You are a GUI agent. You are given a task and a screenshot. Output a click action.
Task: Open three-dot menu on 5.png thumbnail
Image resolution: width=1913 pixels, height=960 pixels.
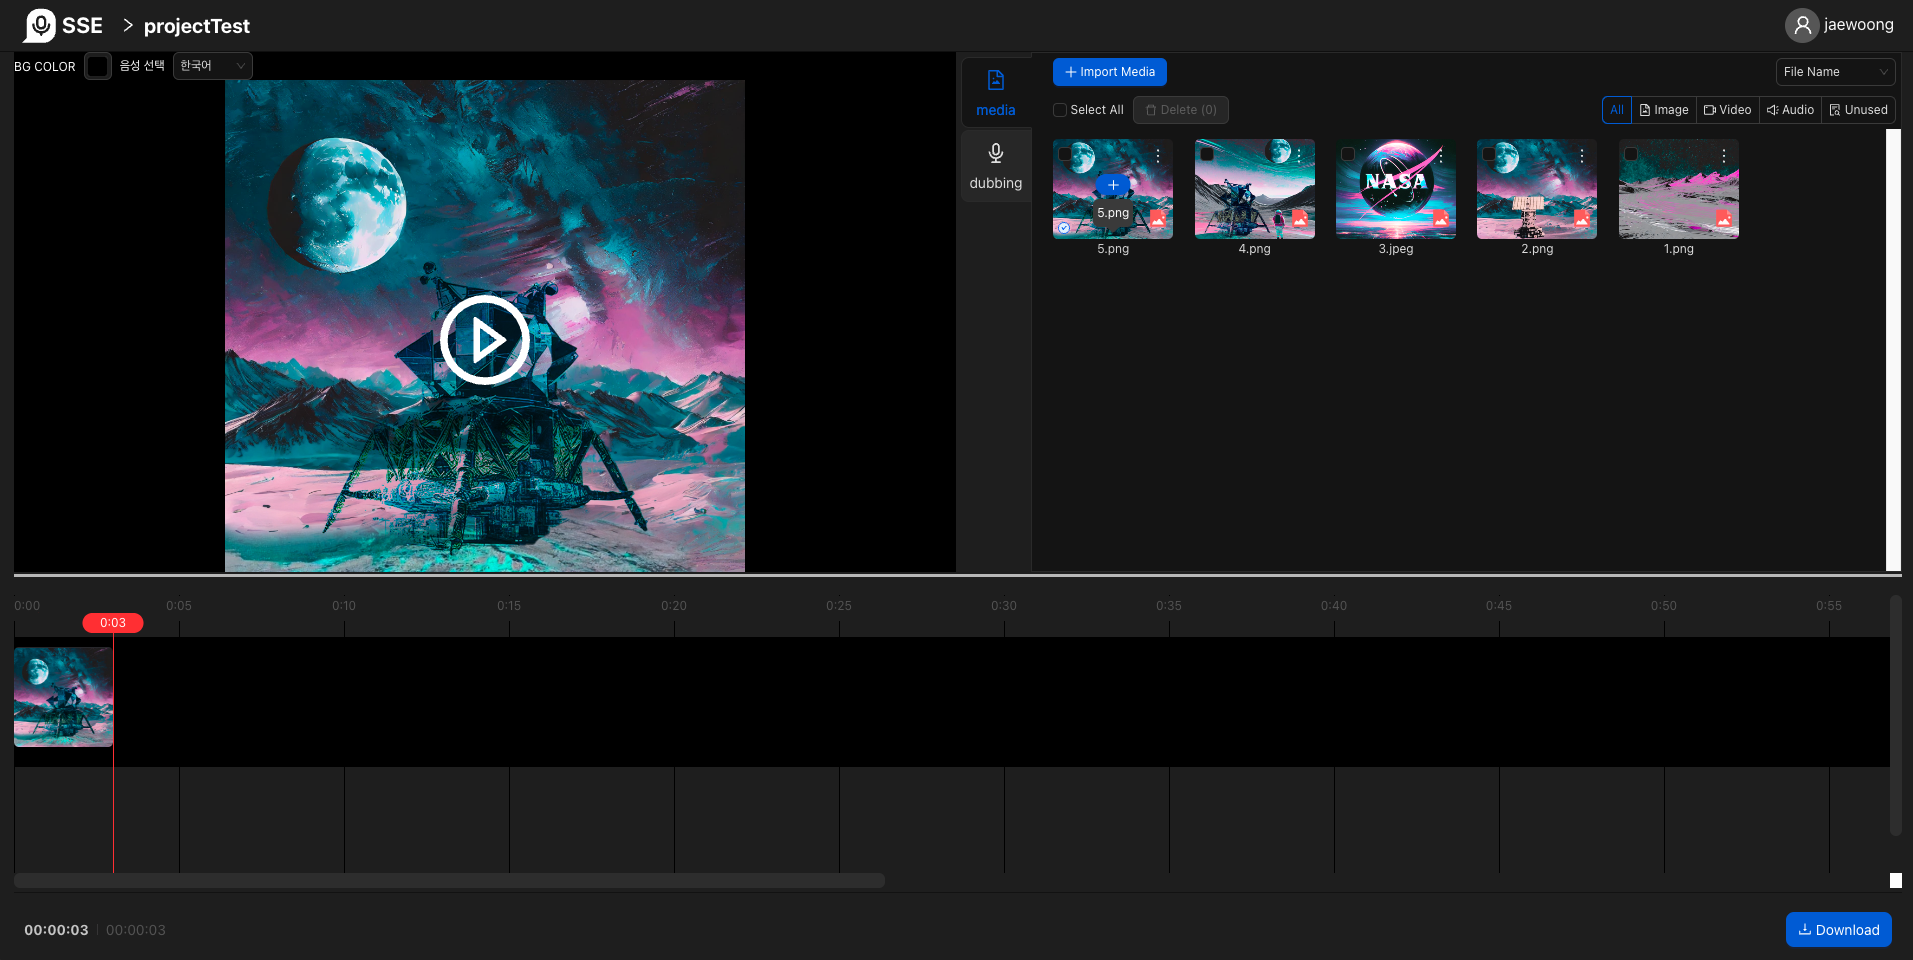click(x=1158, y=156)
